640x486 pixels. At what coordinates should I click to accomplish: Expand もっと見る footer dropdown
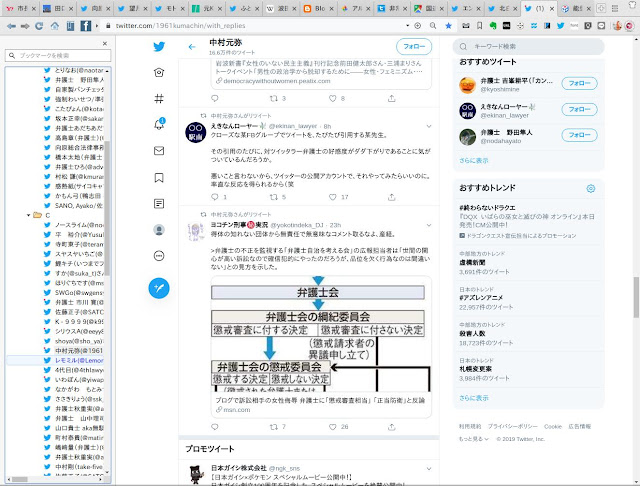tap(473, 439)
